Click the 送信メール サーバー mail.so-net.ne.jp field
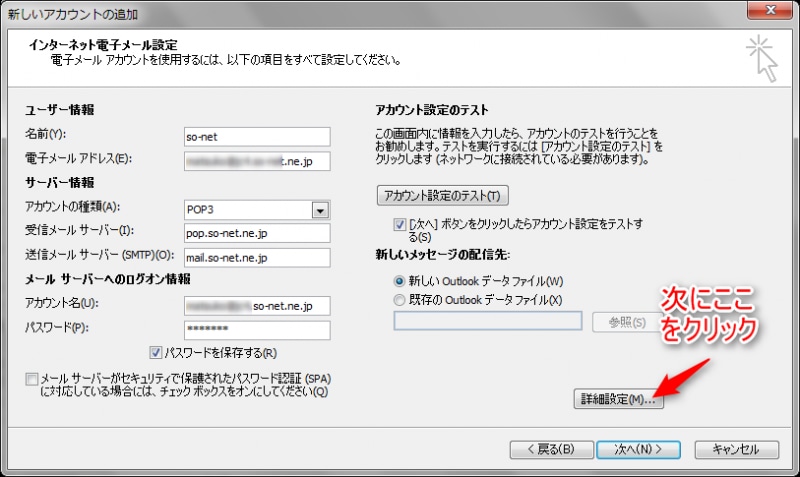This screenshot has height=477, width=800. 257,258
